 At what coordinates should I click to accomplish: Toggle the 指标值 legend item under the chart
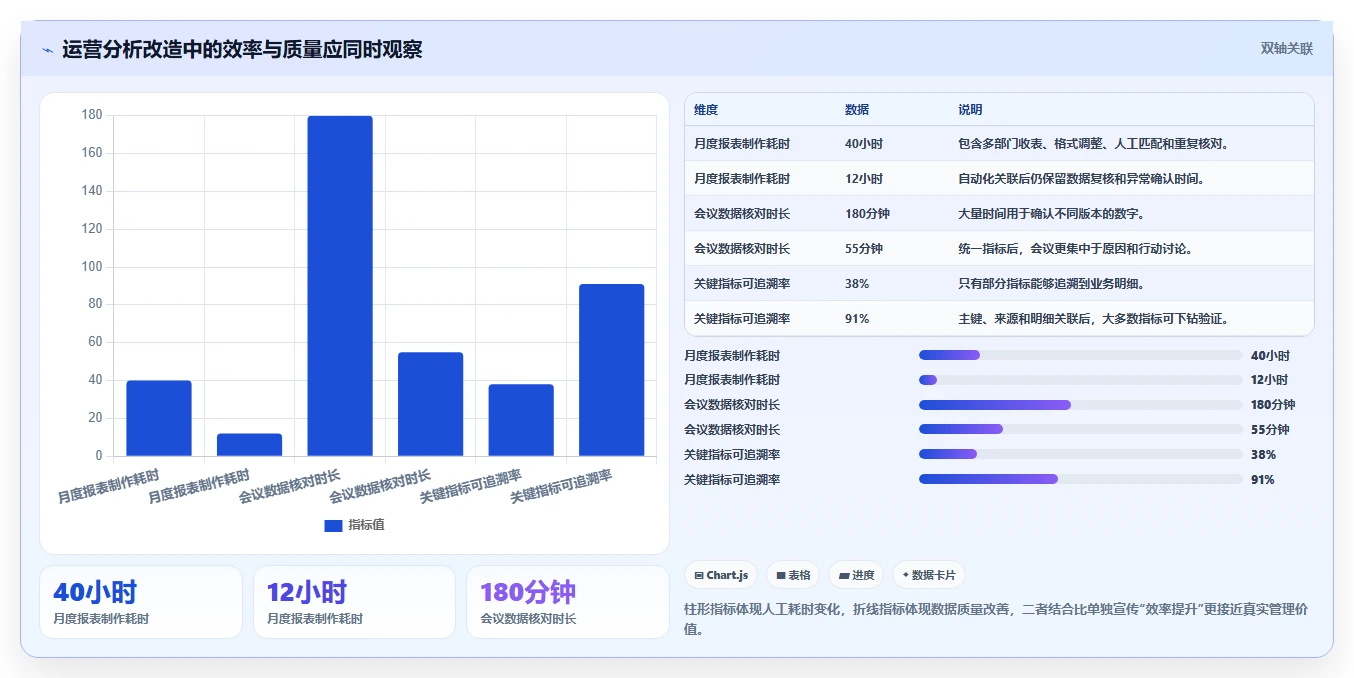point(354,525)
